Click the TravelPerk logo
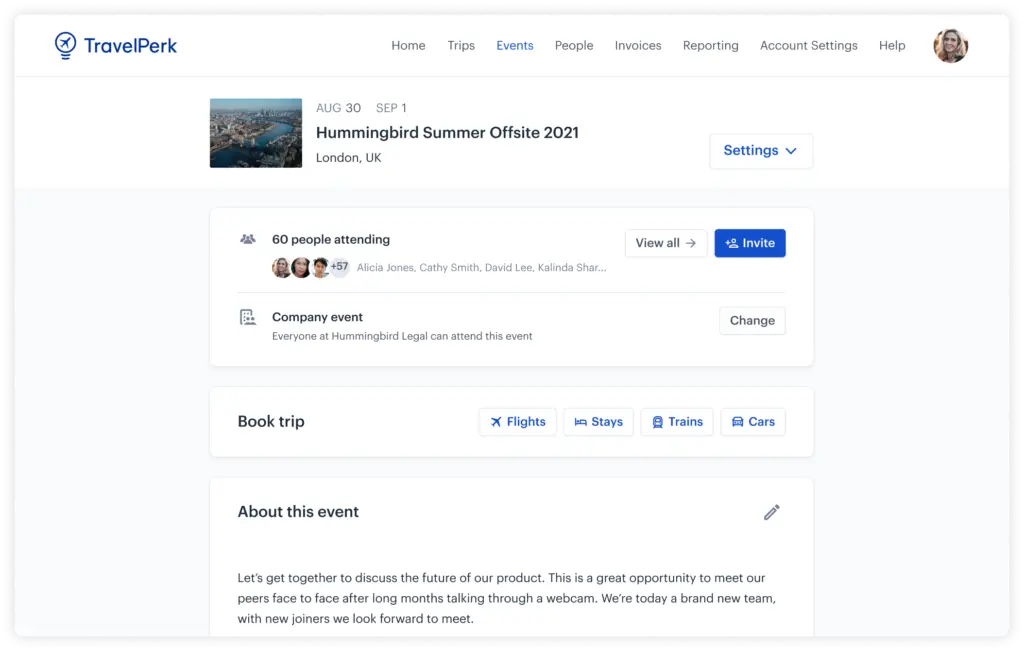 coord(116,46)
